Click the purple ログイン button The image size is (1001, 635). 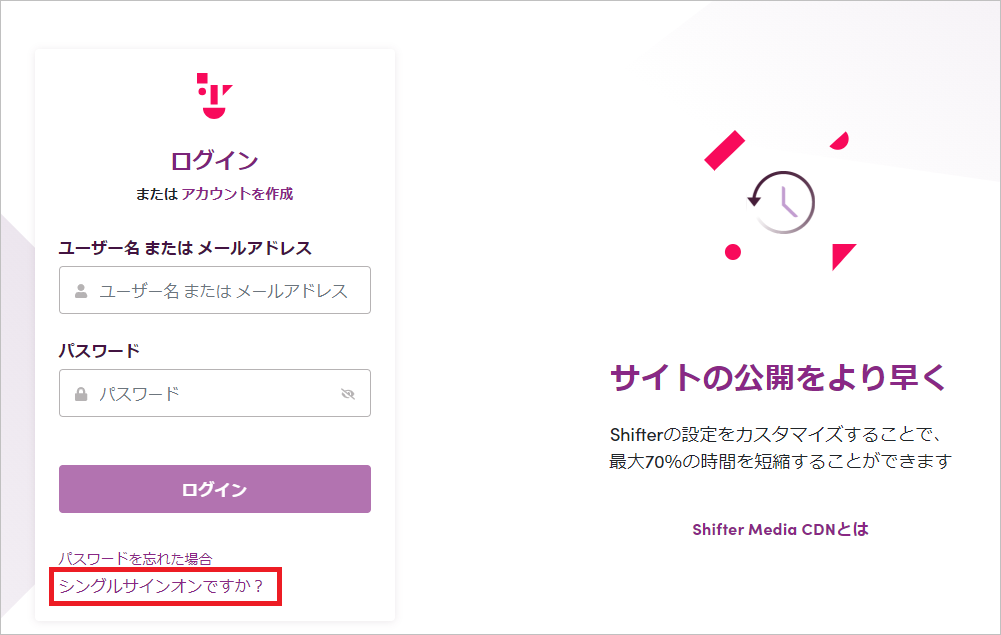coord(214,489)
